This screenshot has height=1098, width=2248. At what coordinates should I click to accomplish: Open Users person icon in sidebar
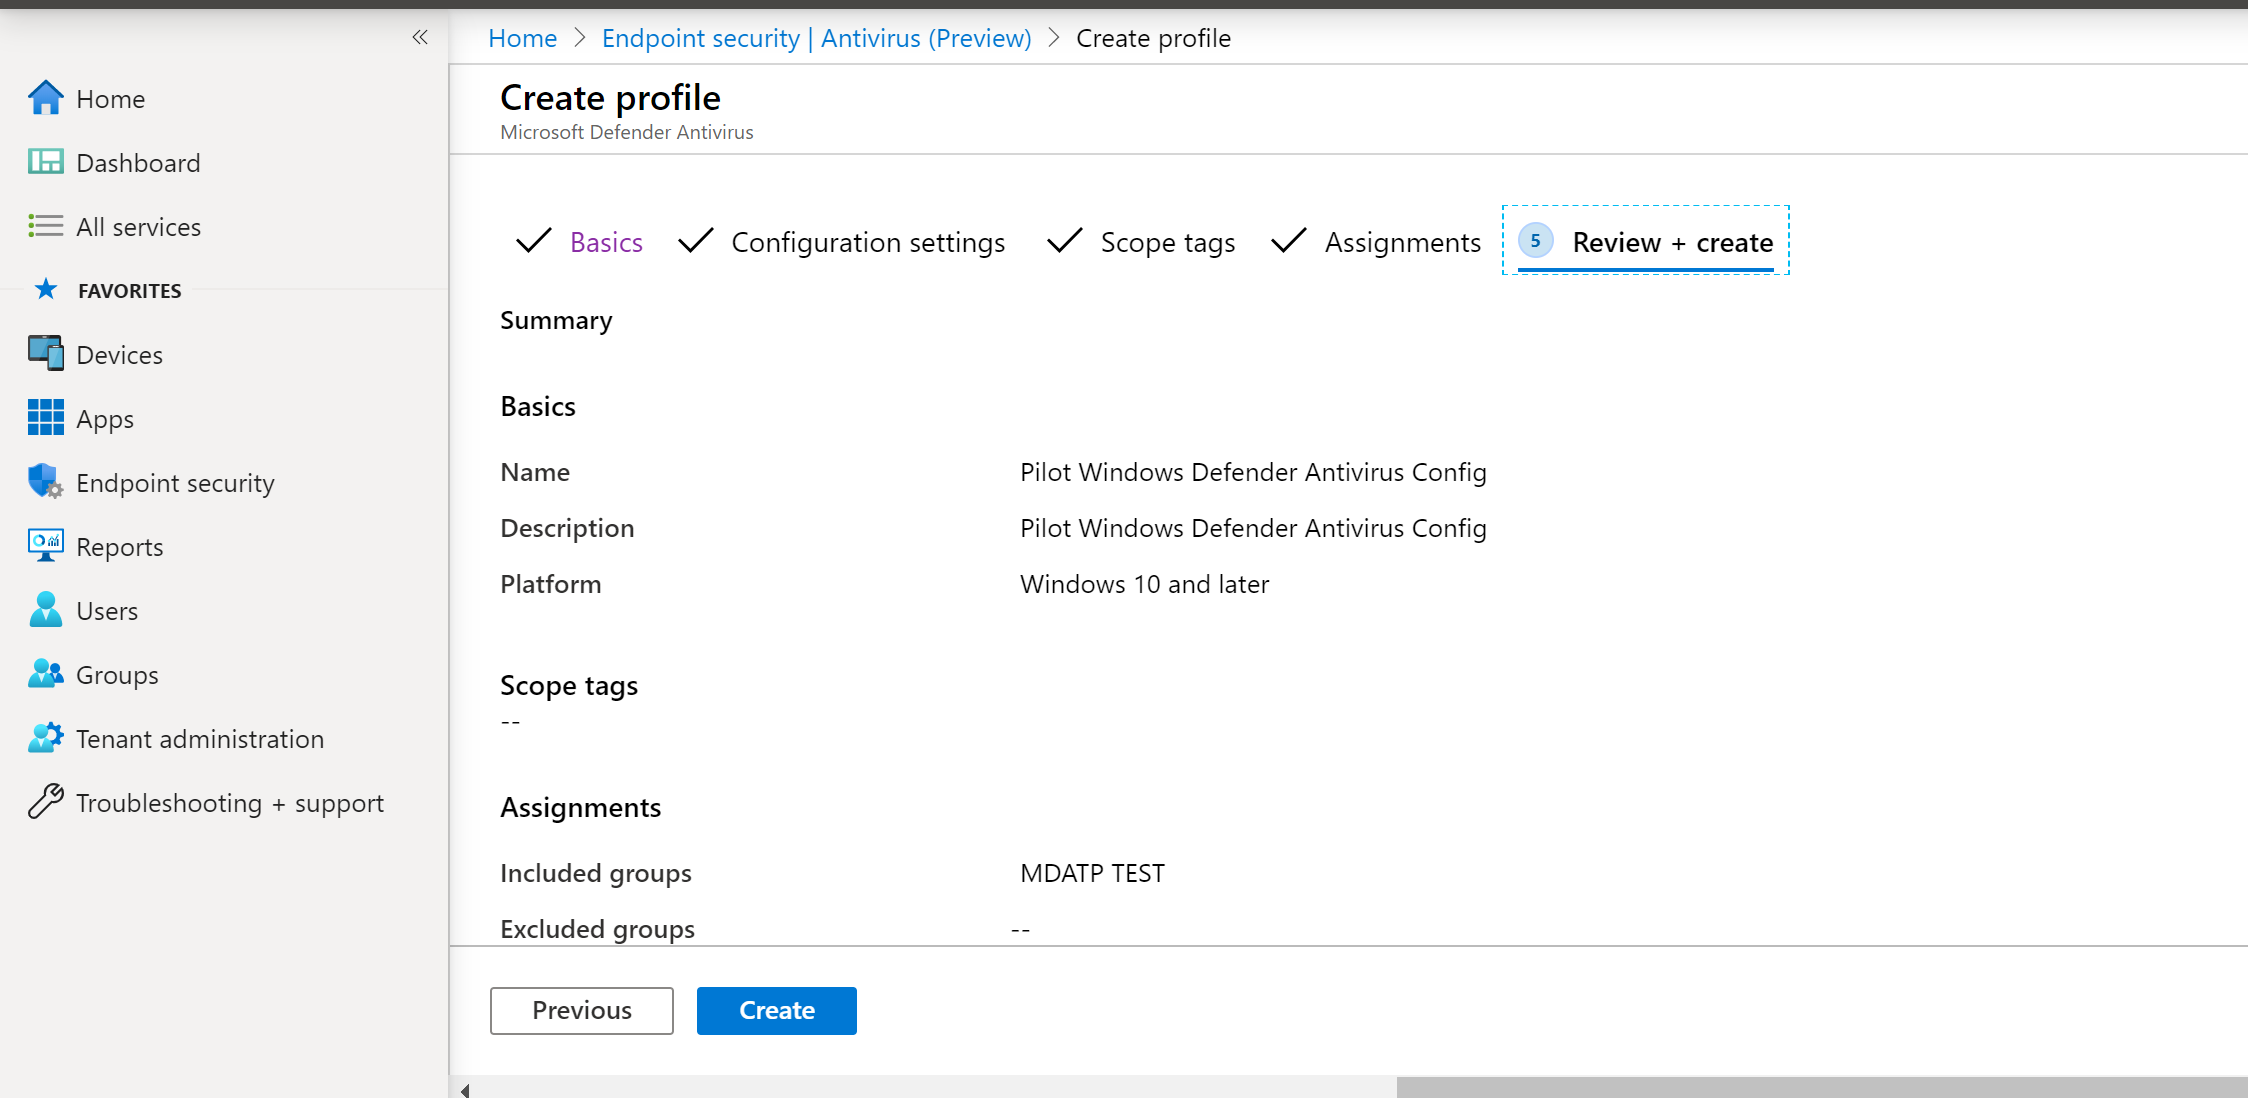click(x=45, y=610)
